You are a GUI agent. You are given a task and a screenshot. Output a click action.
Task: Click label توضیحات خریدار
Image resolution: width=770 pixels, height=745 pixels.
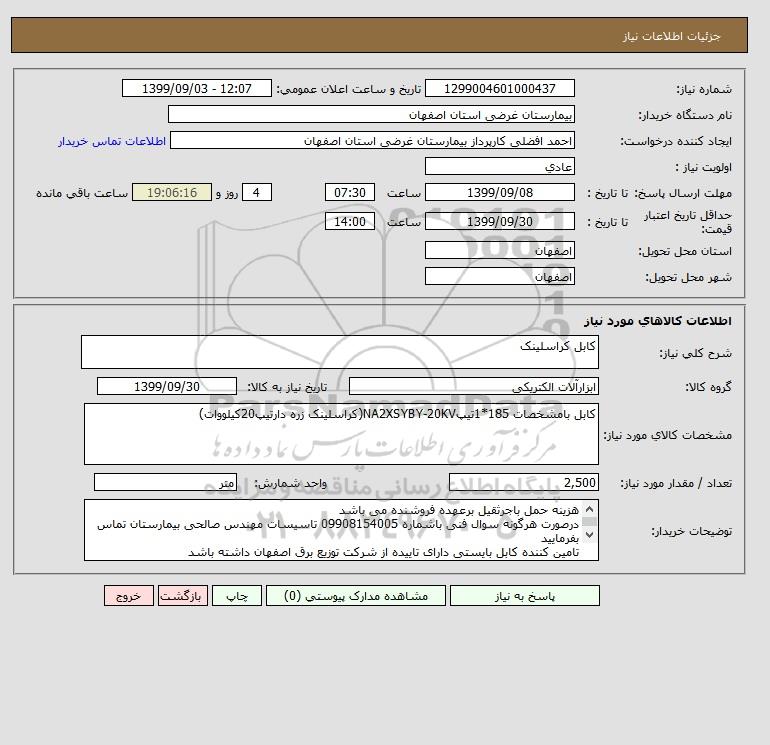coord(691,531)
